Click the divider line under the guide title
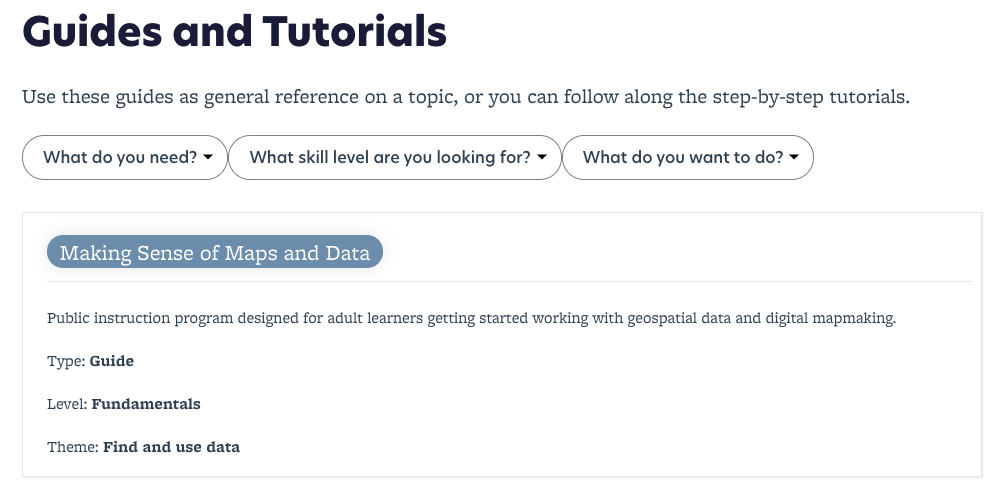 510,281
